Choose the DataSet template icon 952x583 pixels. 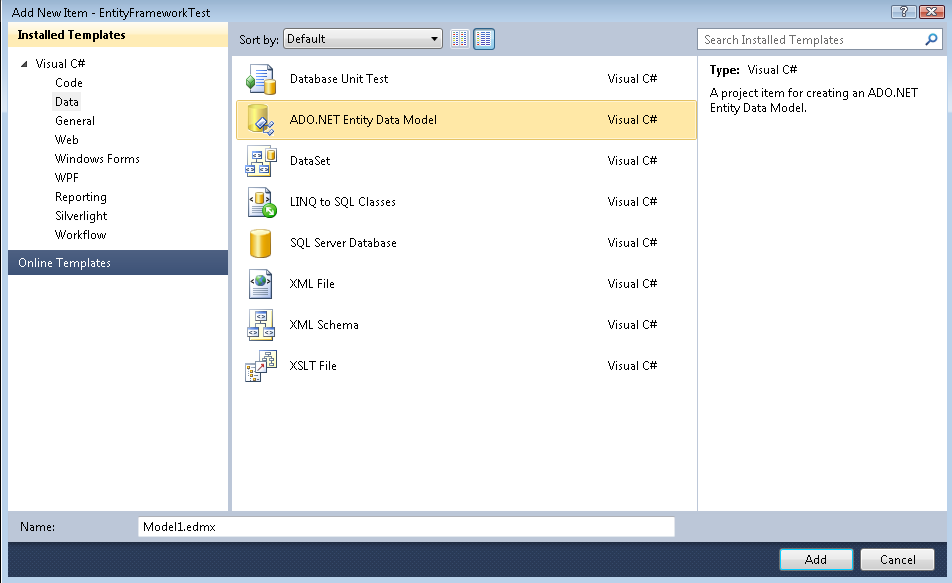pyautogui.click(x=260, y=161)
